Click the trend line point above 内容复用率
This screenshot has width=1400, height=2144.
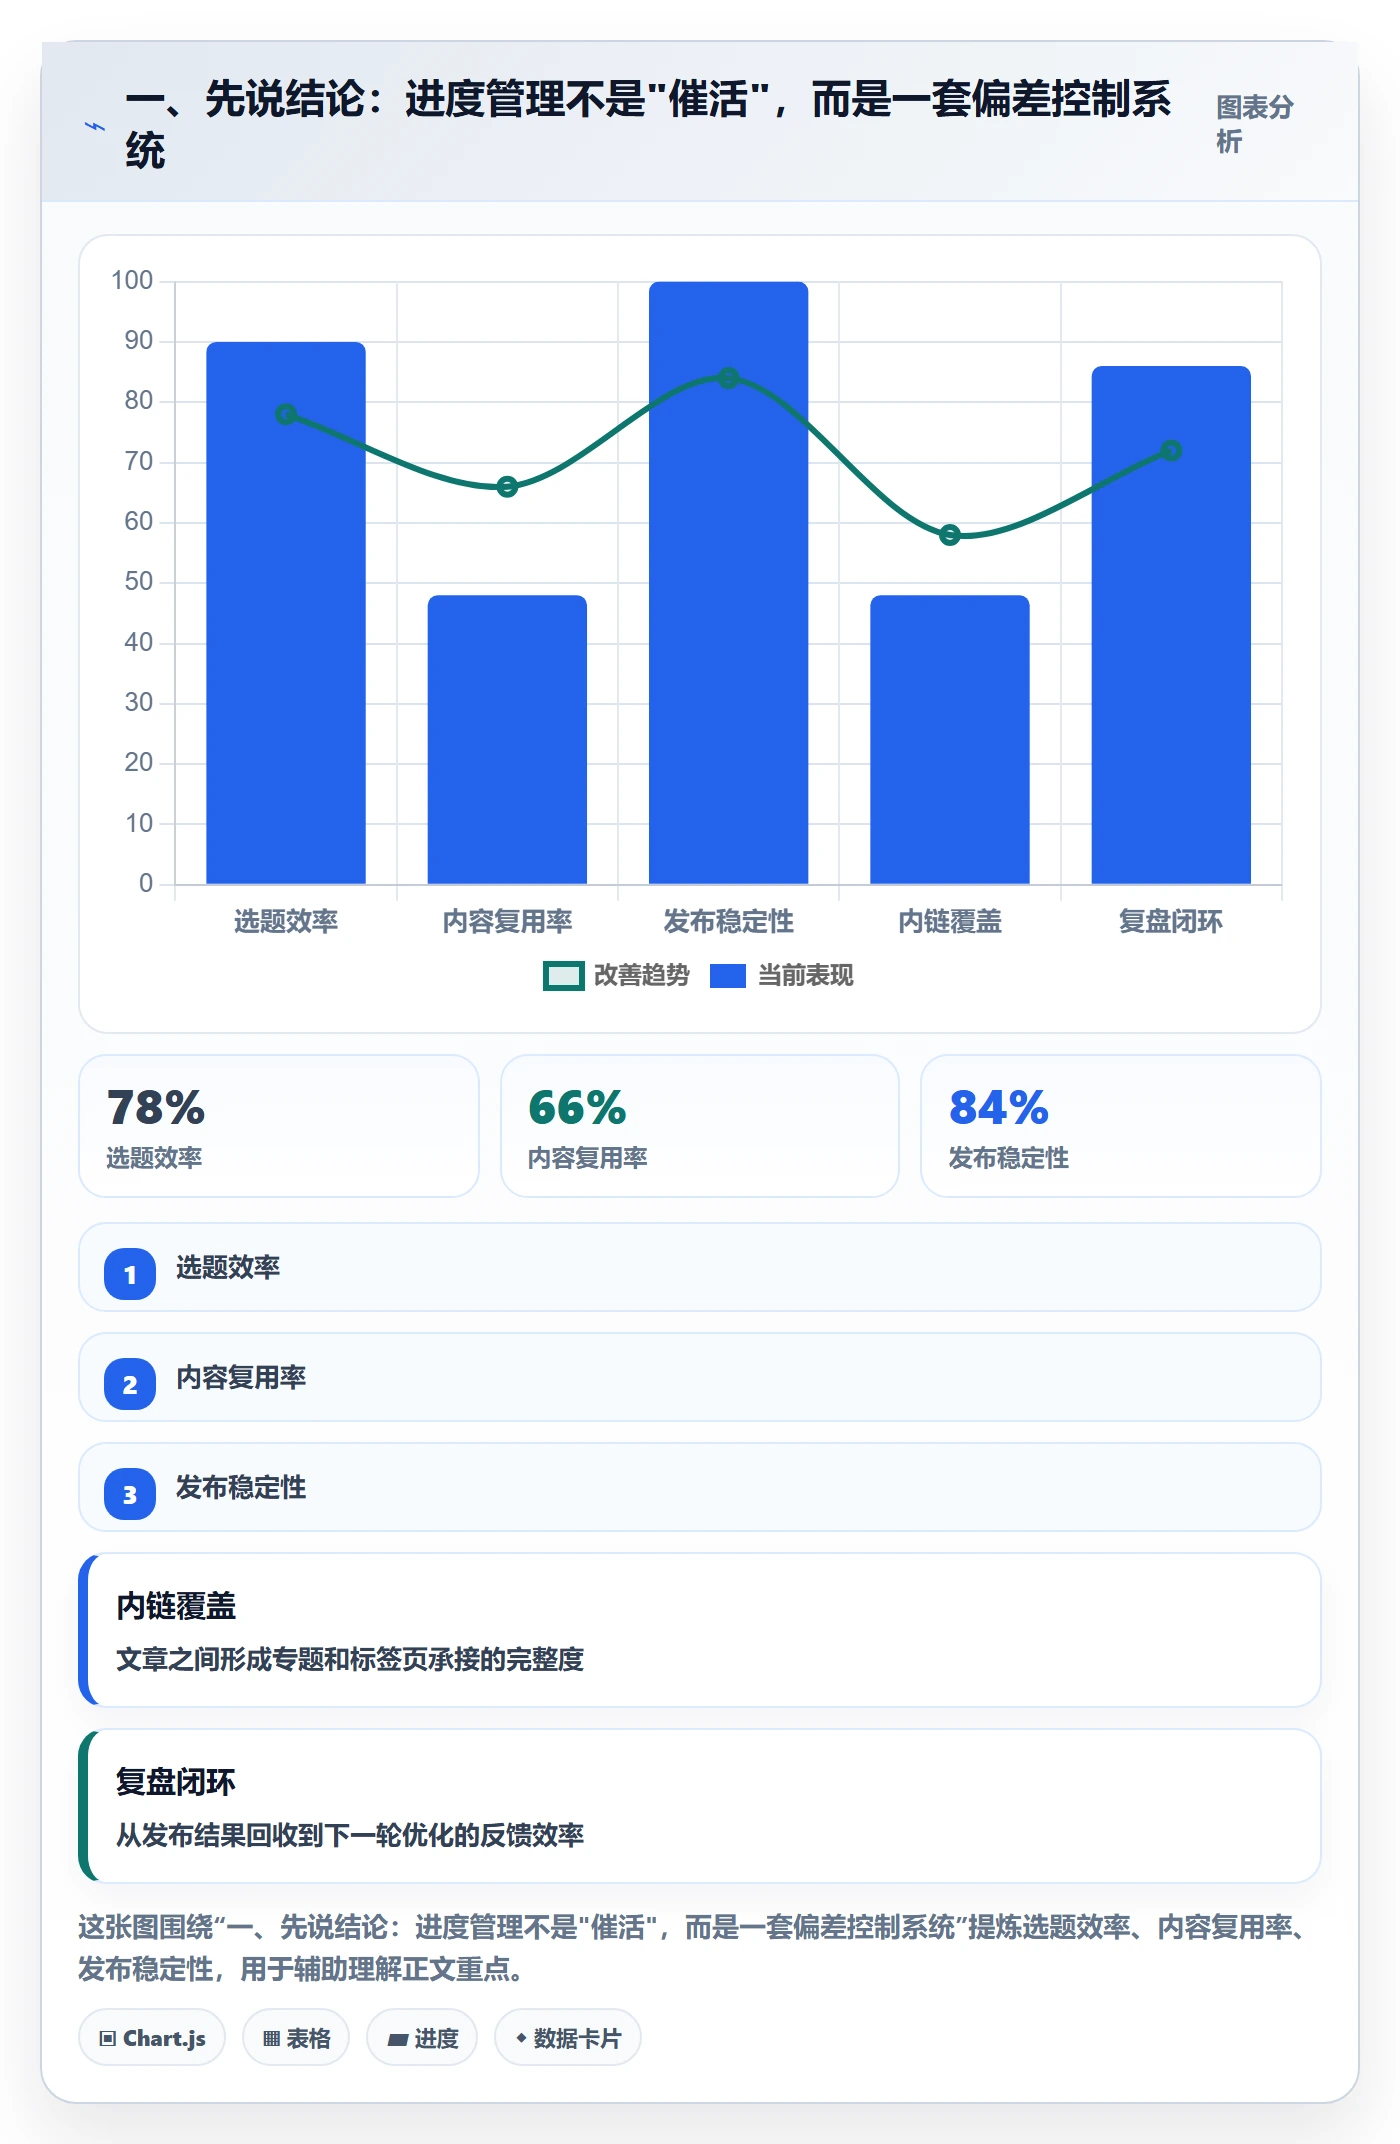pyautogui.click(x=507, y=487)
